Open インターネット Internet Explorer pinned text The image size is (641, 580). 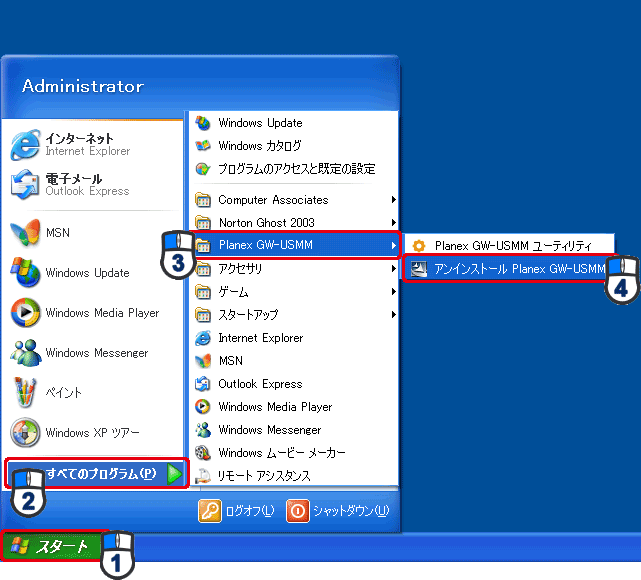pyautogui.click(x=88, y=145)
